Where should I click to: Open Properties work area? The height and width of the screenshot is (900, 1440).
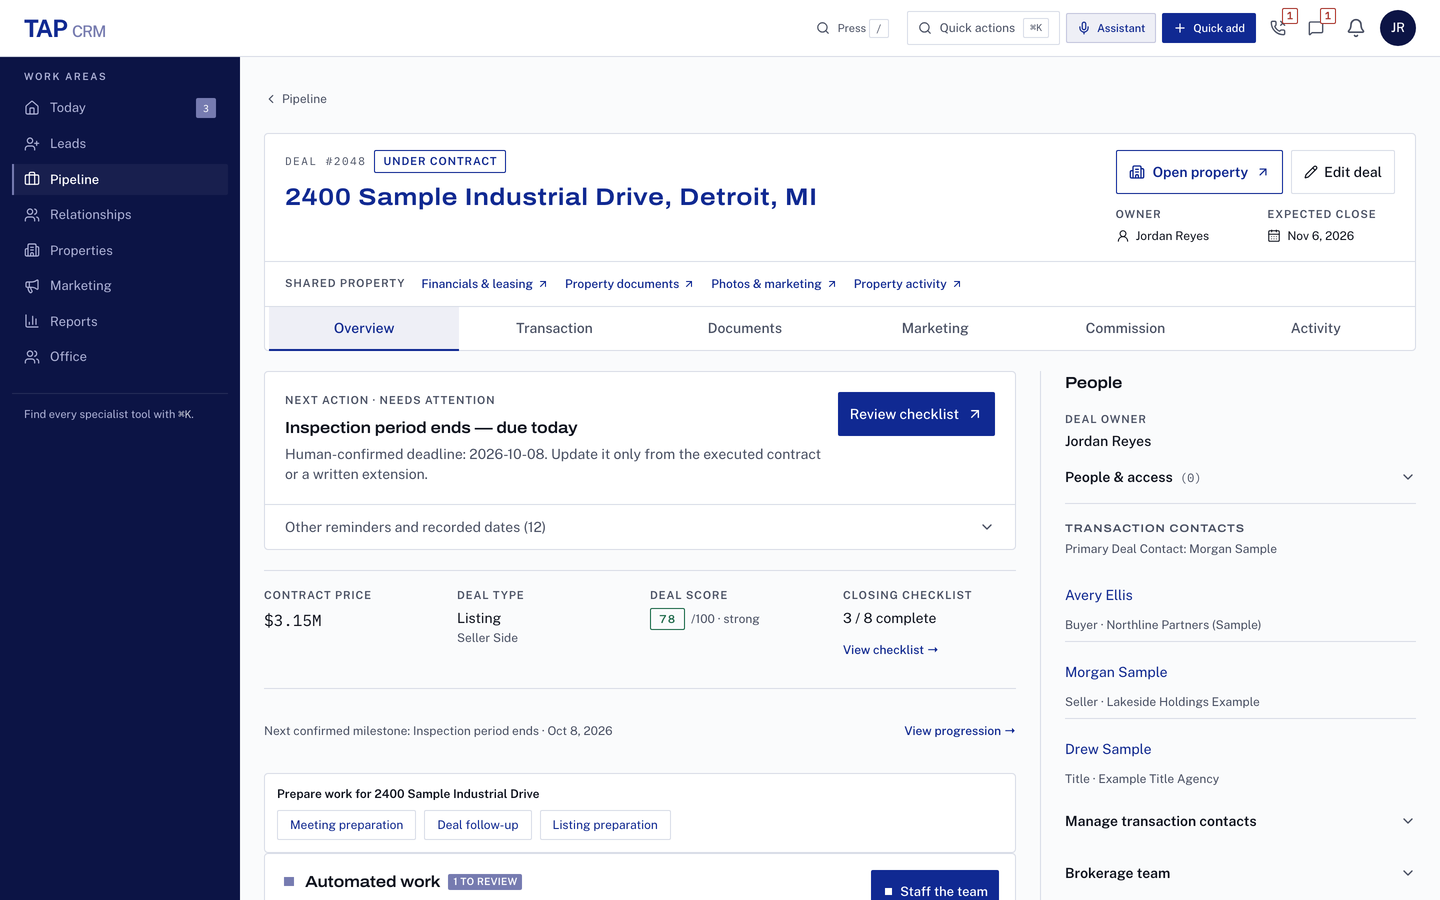pyautogui.click(x=120, y=250)
